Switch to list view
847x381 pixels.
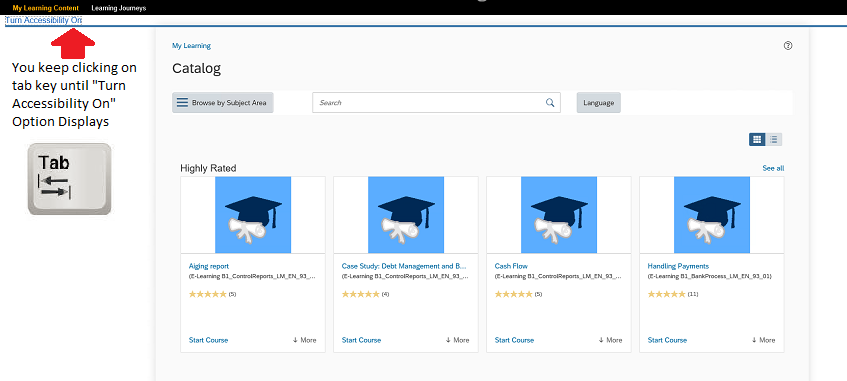pyautogui.click(x=774, y=139)
